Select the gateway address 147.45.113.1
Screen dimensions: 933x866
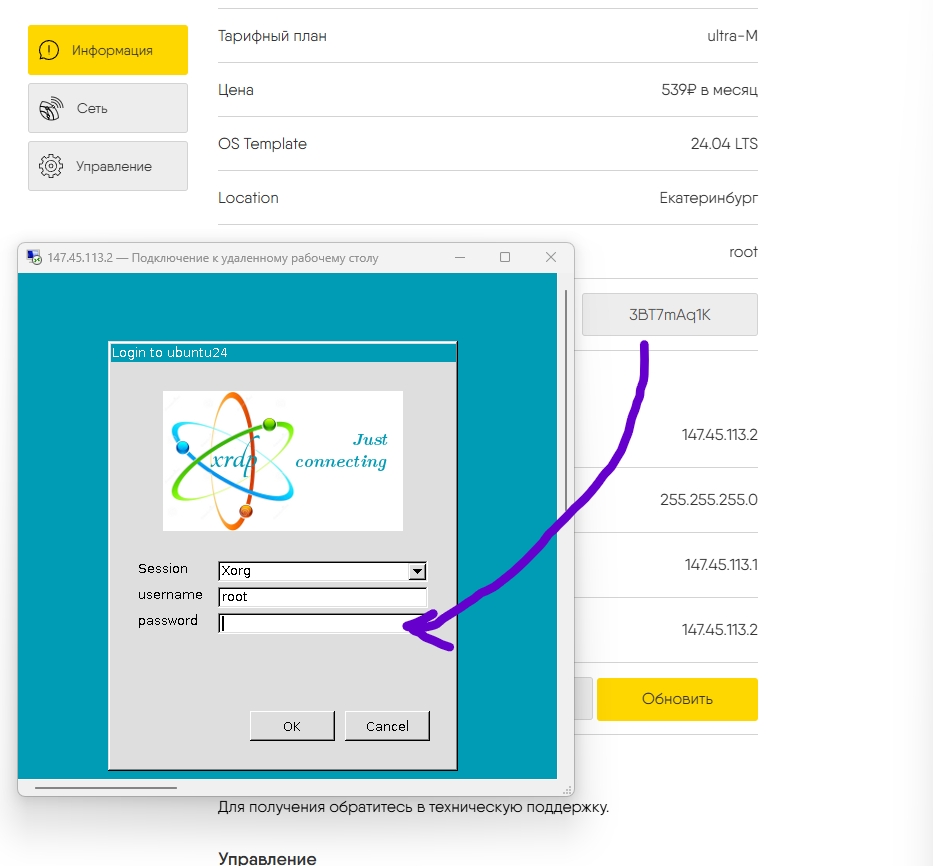tap(721, 564)
